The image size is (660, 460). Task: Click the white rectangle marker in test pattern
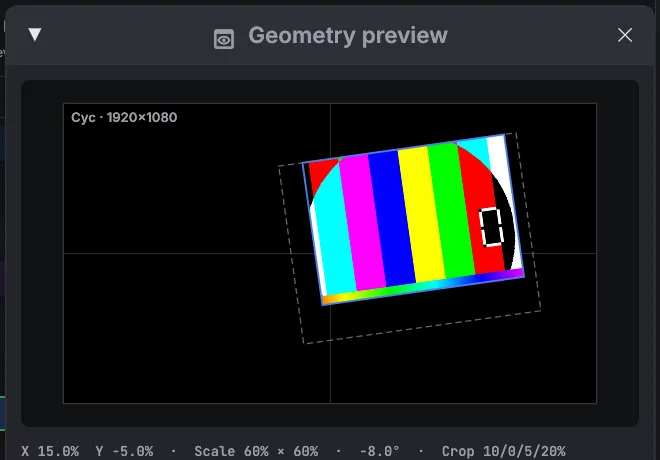491,227
